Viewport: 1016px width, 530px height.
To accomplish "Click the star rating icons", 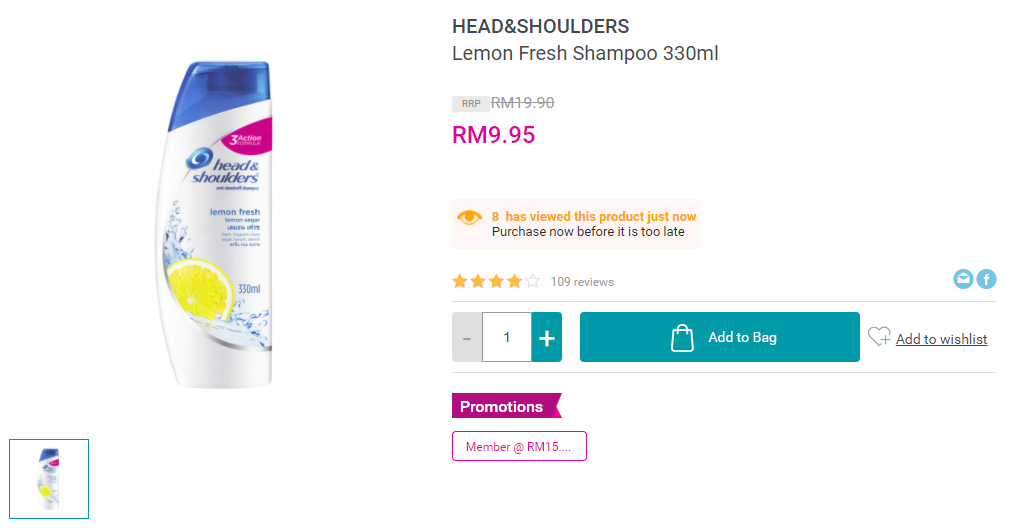I will point(496,282).
